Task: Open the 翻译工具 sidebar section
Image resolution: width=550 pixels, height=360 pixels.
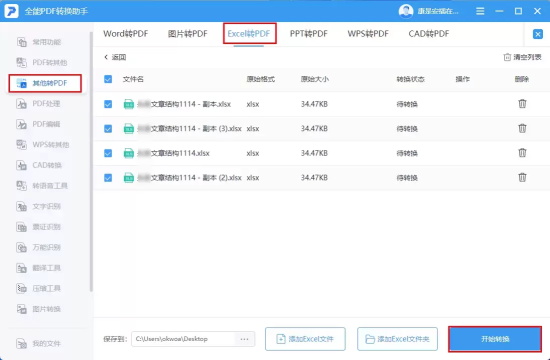Action: [x=39, y=268]
